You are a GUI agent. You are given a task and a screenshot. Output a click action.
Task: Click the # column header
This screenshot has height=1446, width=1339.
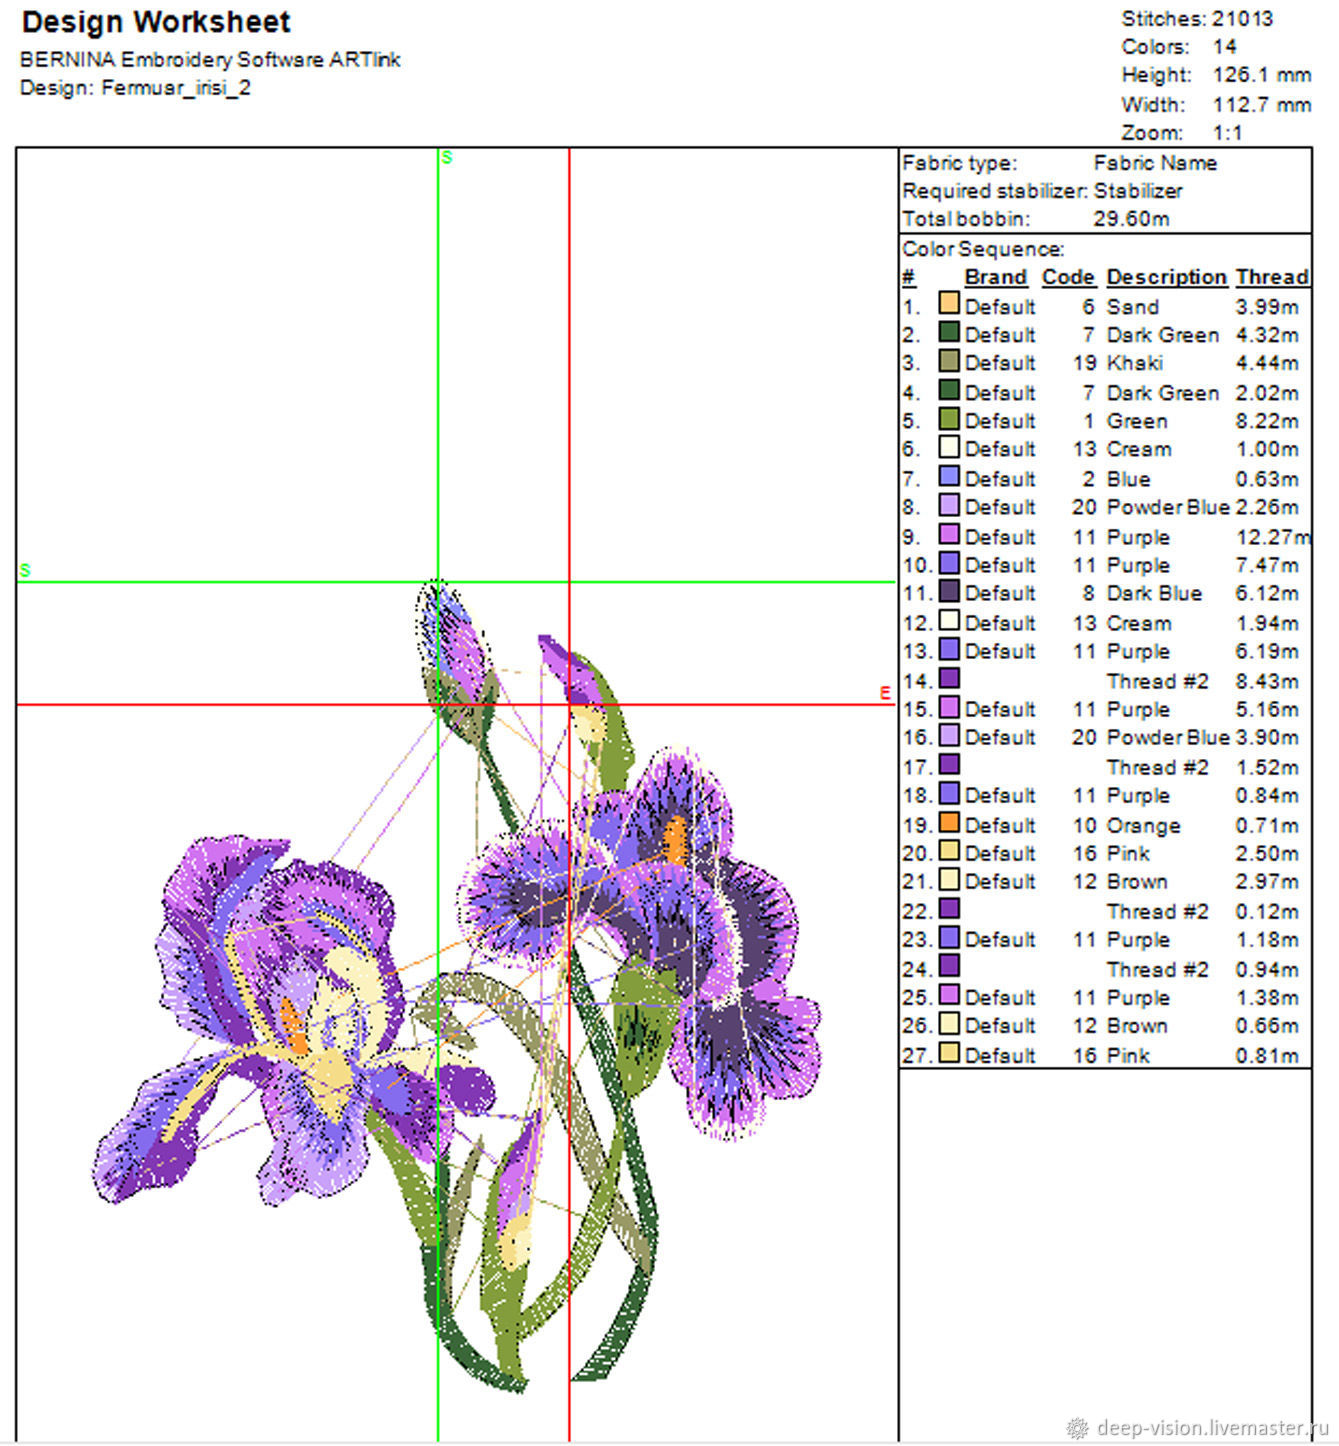click(x=908, y=277)
